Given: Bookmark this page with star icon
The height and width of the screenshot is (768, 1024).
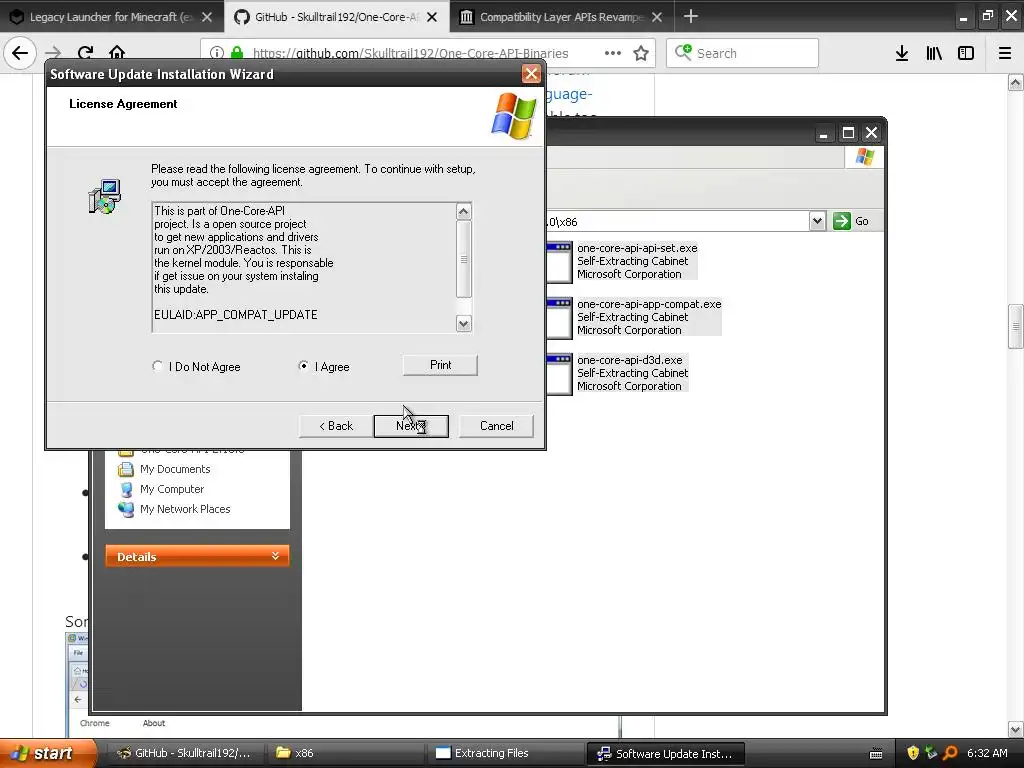Looking at the screenshot, I should click(641, 53).
